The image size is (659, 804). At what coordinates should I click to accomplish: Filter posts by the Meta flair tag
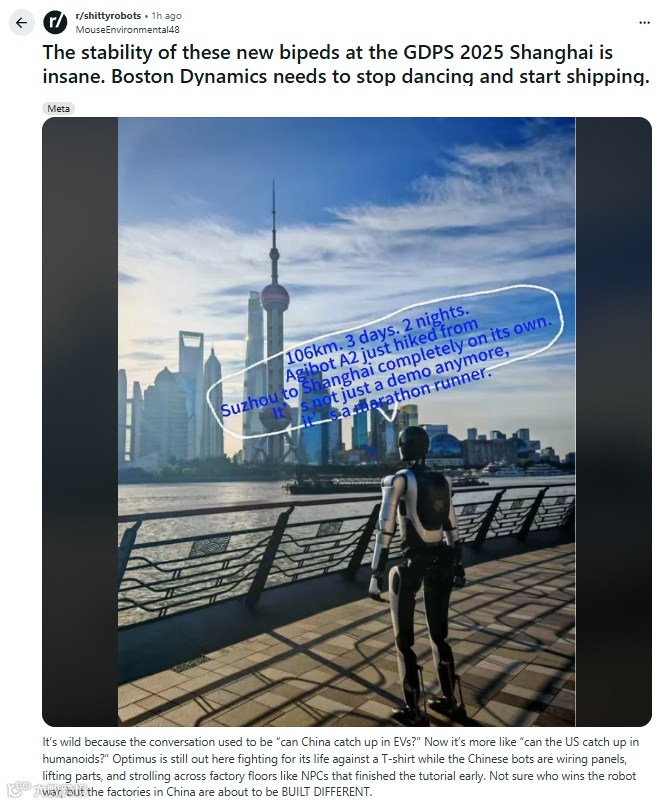[x=58, y=108]
